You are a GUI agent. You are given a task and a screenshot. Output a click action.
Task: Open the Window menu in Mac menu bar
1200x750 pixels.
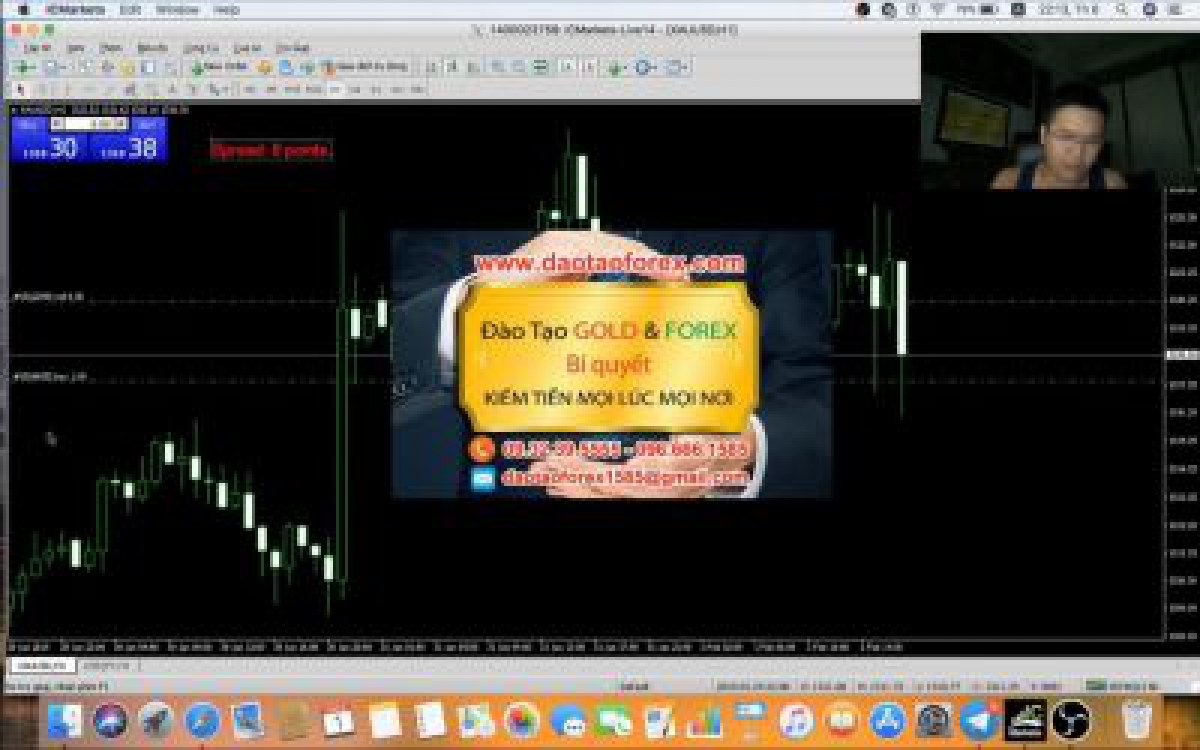pos(177,10)
